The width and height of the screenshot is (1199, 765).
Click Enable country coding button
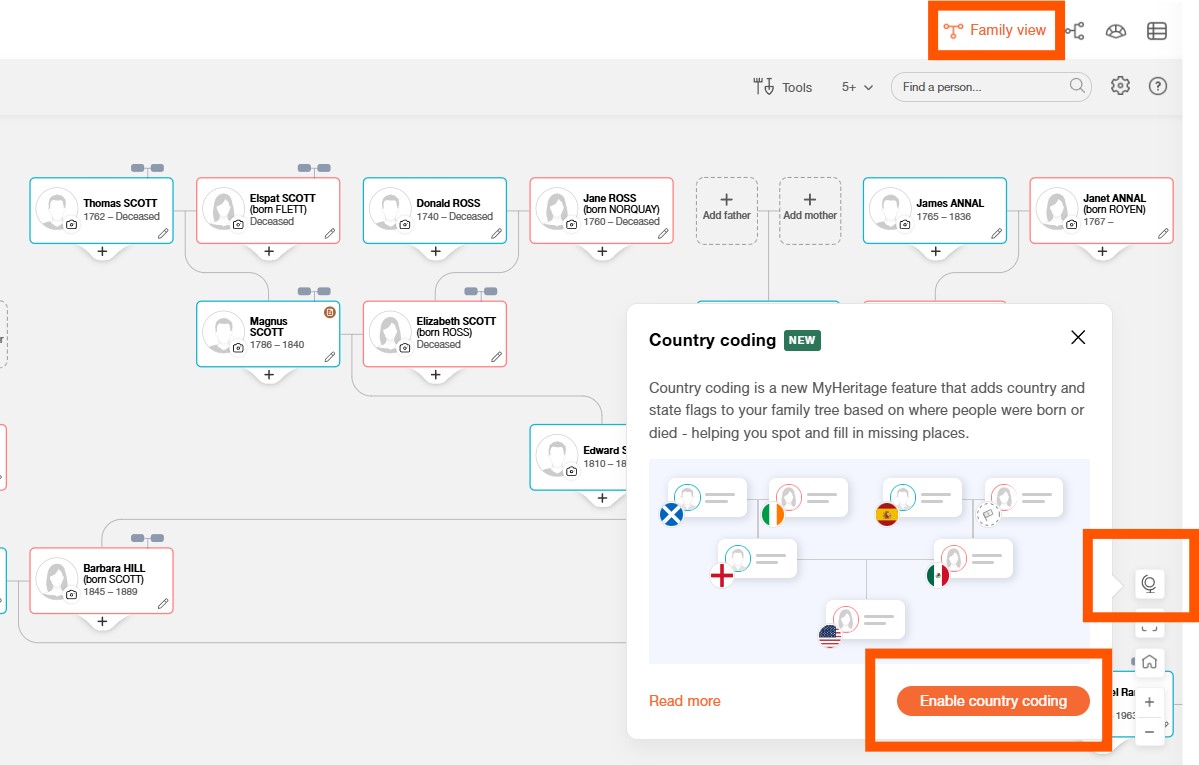(992, 701)
